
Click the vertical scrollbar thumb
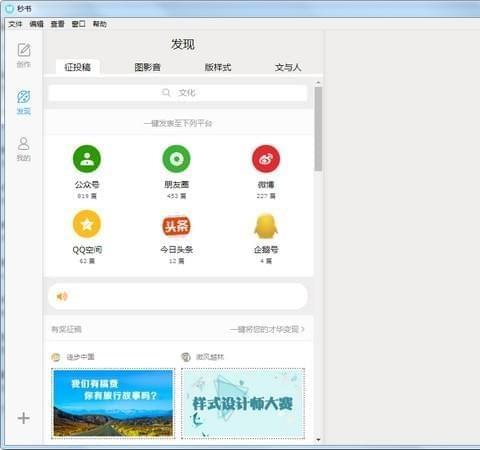318,129
